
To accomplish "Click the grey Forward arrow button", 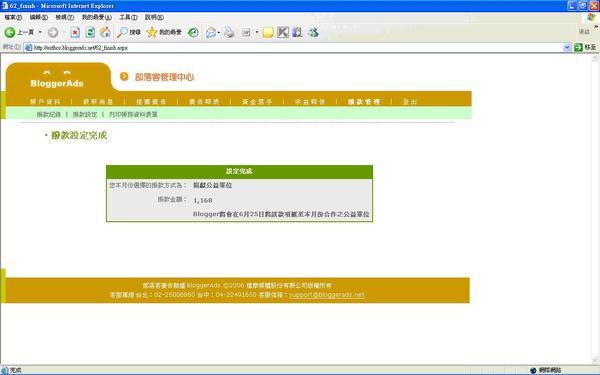I will [x=53, y=33].
